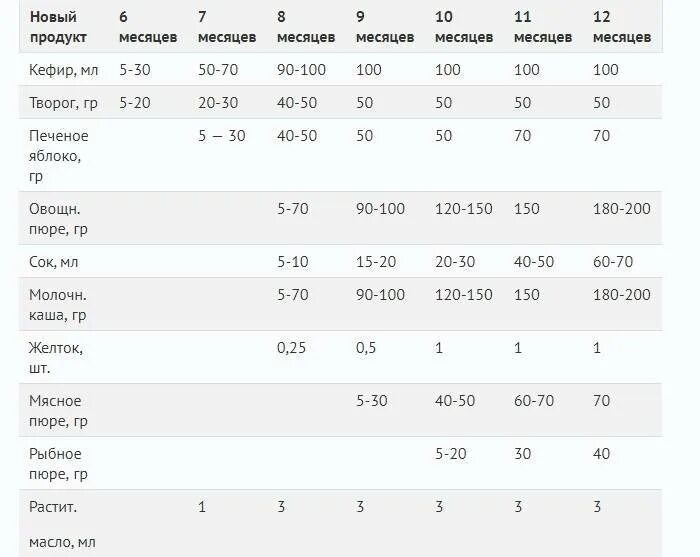The image size is (700, 557).
Task: Click the "Рыбное пюре, гр" row label
Action: (x=58, y=464)
